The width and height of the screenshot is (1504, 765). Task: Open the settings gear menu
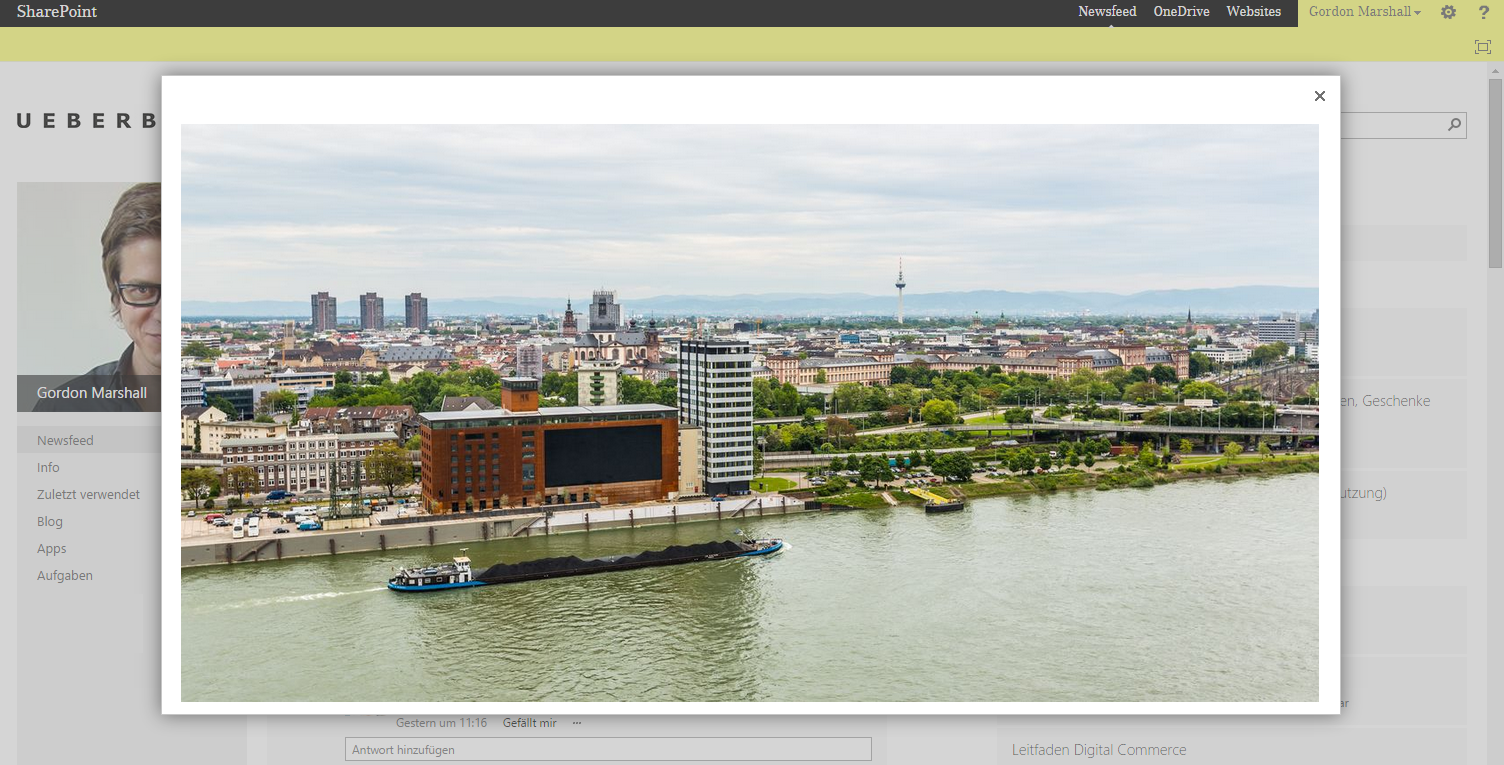click(x=1448, y=12)
